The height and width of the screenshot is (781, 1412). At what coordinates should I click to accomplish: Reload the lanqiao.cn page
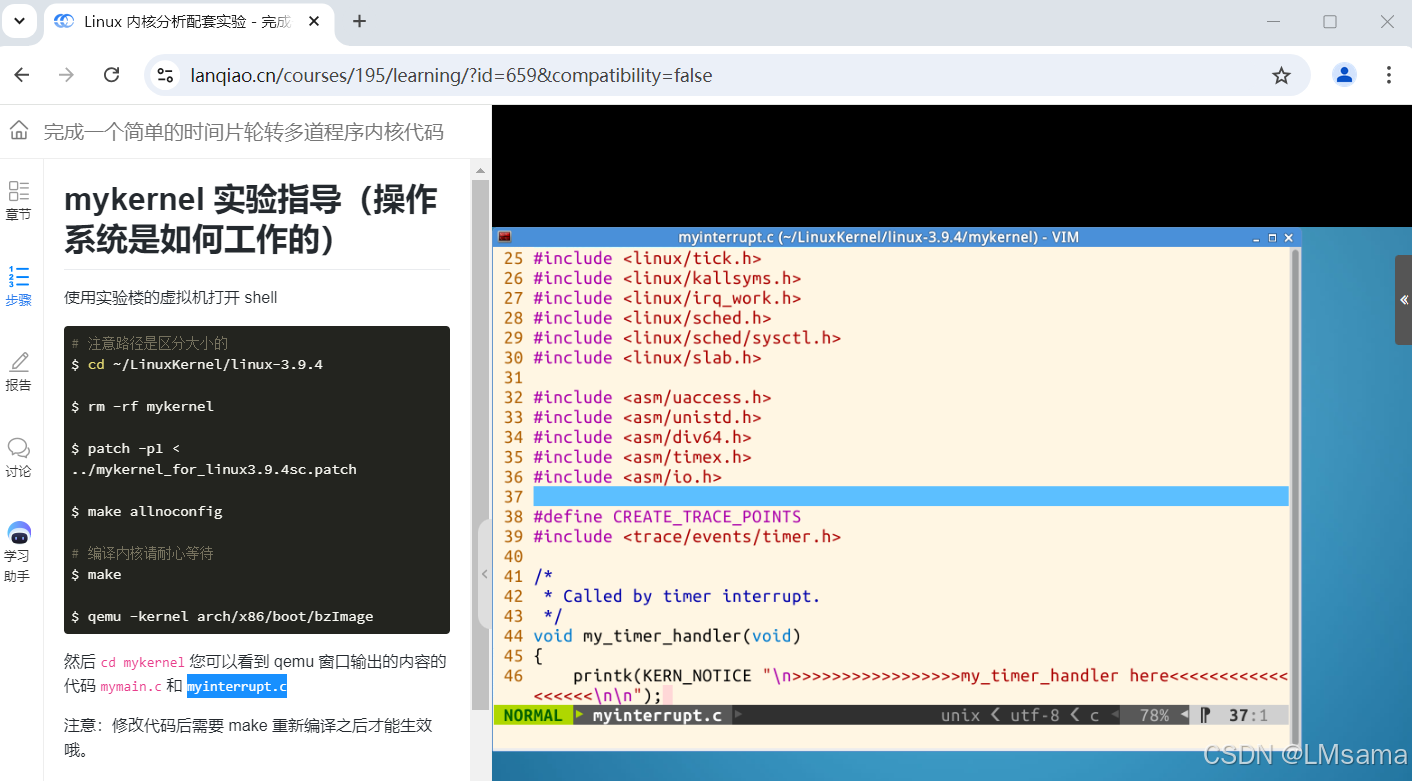[112, 75]
